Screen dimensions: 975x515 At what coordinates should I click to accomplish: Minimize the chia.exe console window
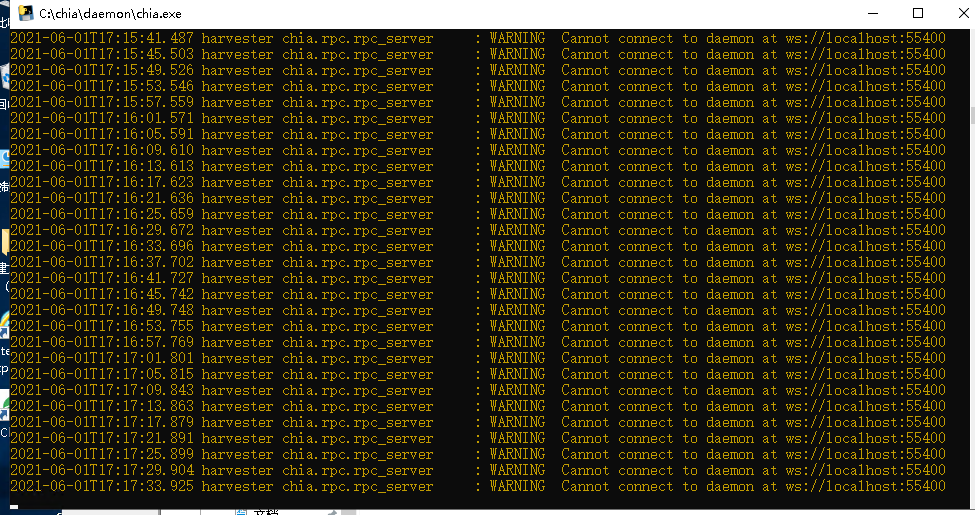(x=873, y=13)
